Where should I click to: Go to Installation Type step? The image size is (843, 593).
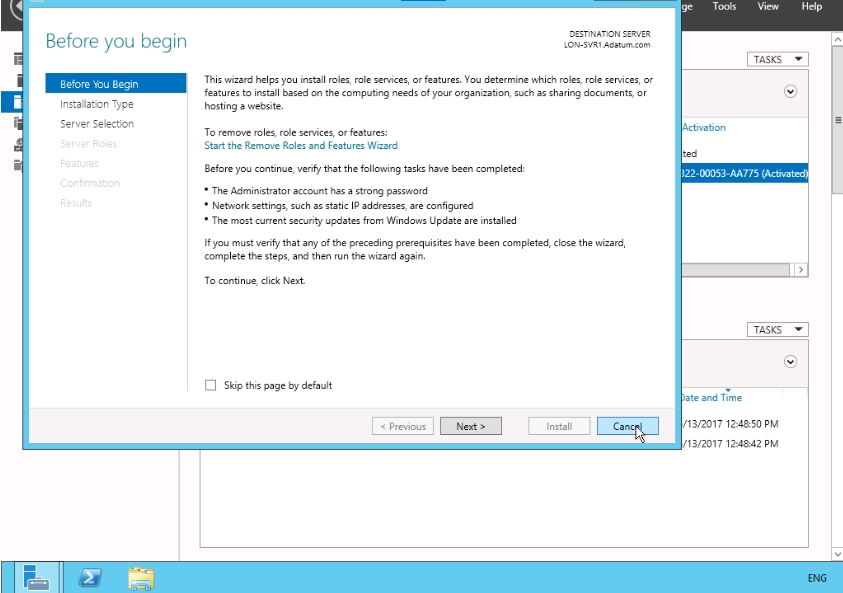click(x=96, y=104)
